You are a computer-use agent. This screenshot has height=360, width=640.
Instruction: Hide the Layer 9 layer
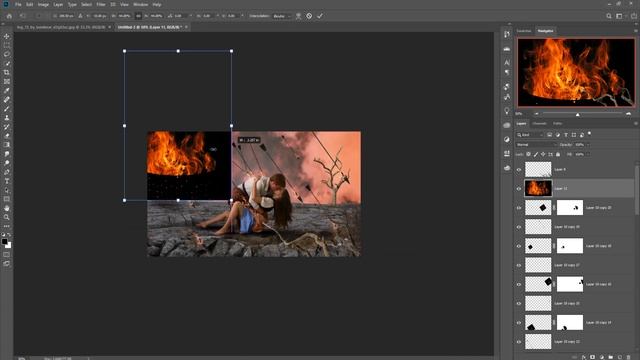(x=519, y=169)
